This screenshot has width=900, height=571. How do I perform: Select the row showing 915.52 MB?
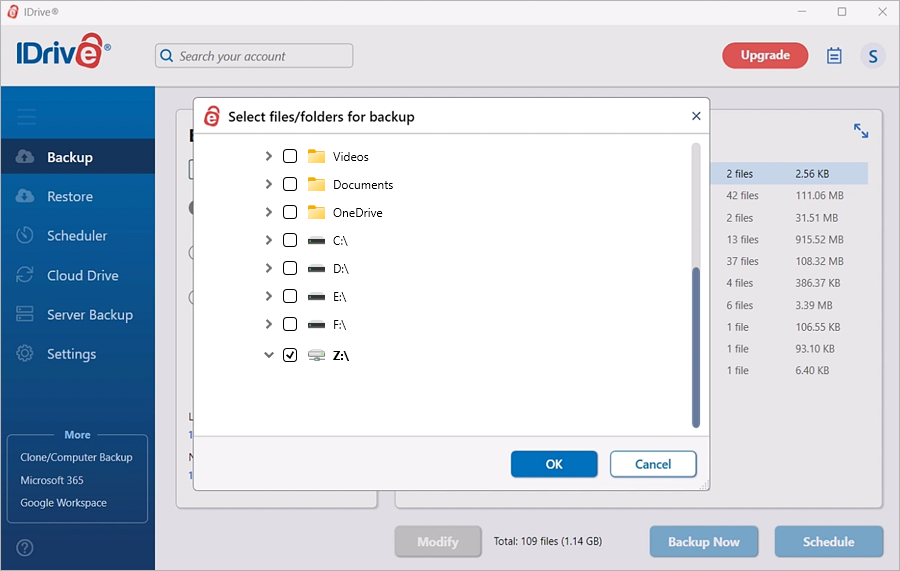point(789,239)
